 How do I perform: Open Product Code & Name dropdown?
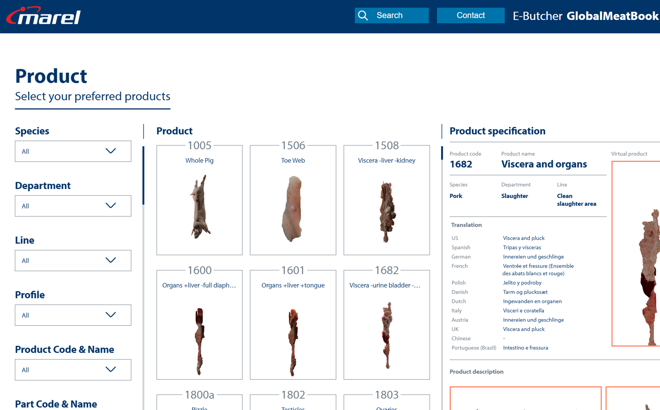tap(73, 370)
